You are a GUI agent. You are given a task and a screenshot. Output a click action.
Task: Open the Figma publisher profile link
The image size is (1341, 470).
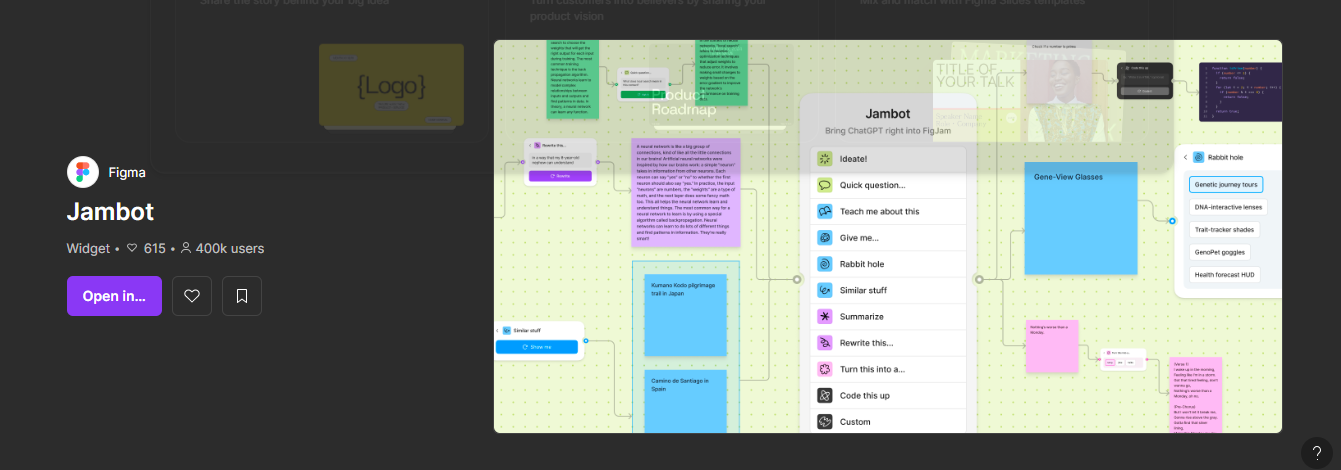[127, 172]
